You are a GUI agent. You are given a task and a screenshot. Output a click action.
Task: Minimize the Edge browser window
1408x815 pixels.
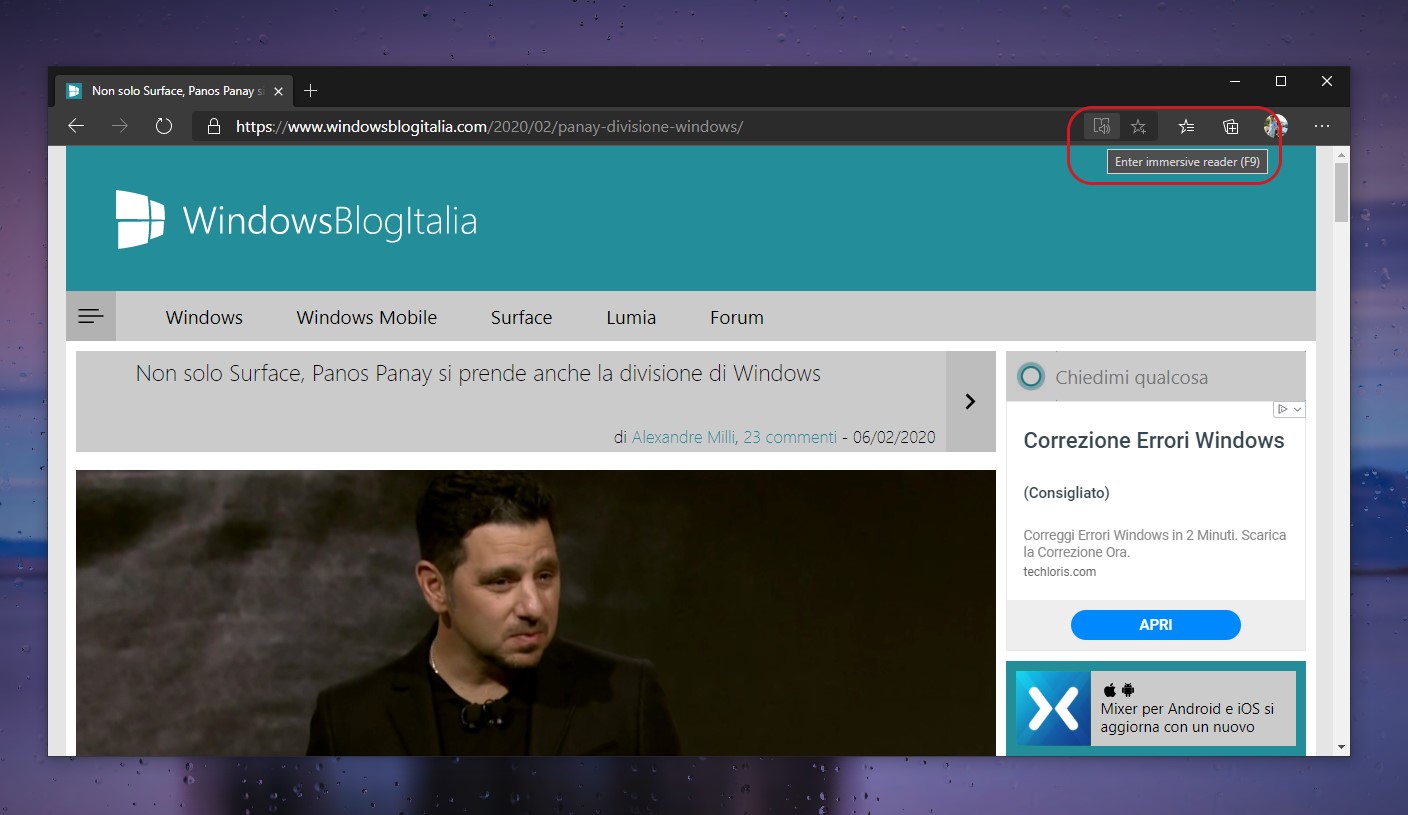1236,82
